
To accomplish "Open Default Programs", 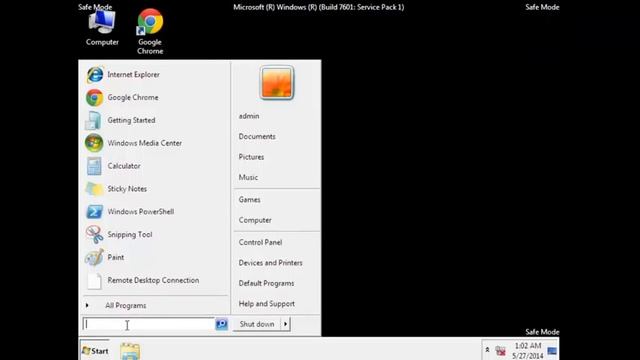I will [x=267, y=283].
